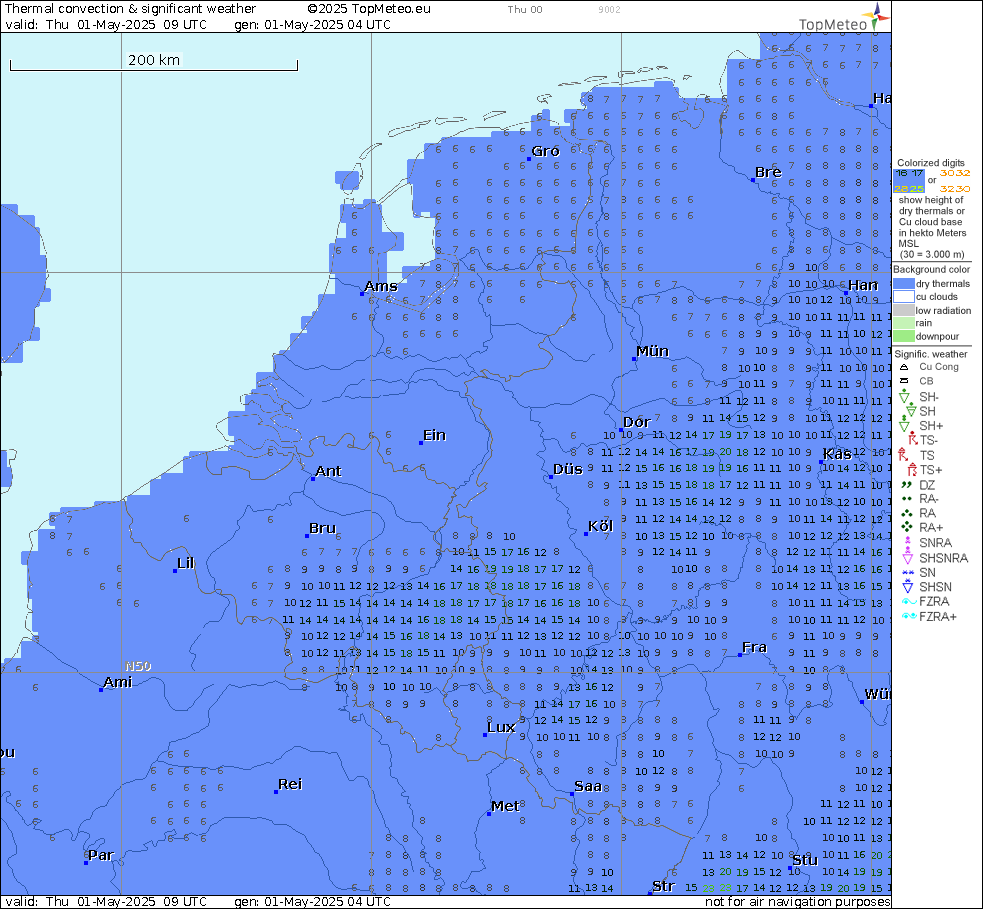
Task: Click the Thermal convection chart title
Action: pyautogui.click(x=130, y=9)
